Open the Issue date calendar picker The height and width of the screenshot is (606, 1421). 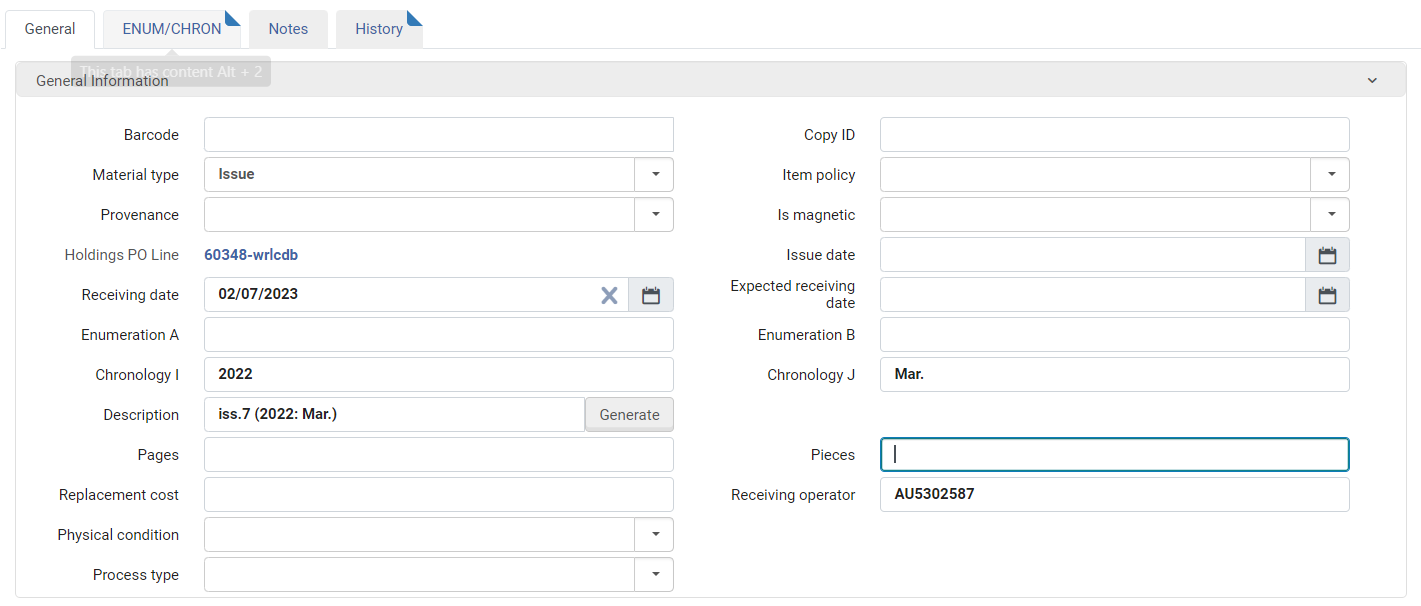pyautogui.click(x=1327, y=255)
